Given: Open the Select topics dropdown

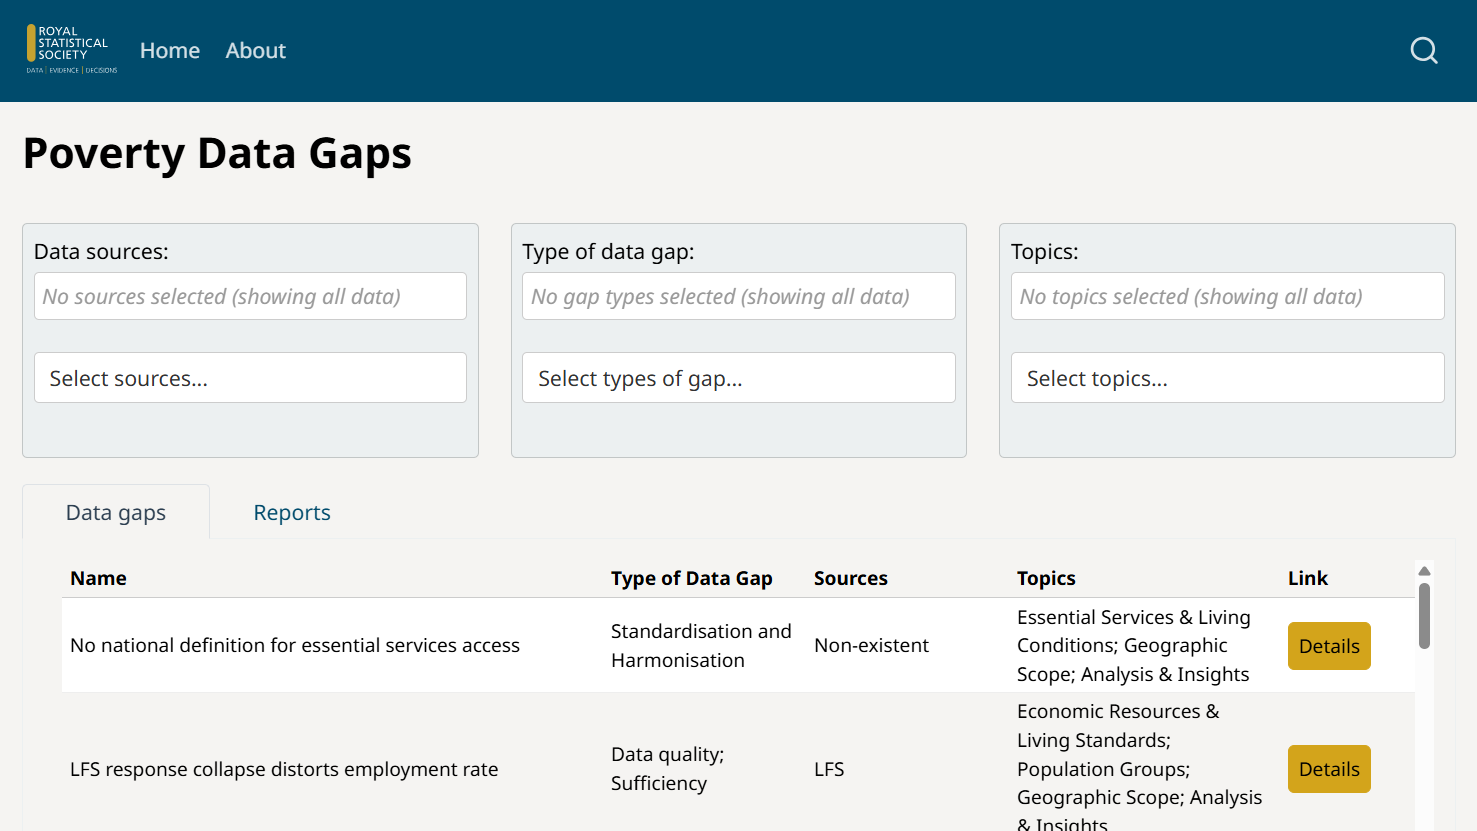Looking at the screenshot, I should click(x=1227, y=378).
